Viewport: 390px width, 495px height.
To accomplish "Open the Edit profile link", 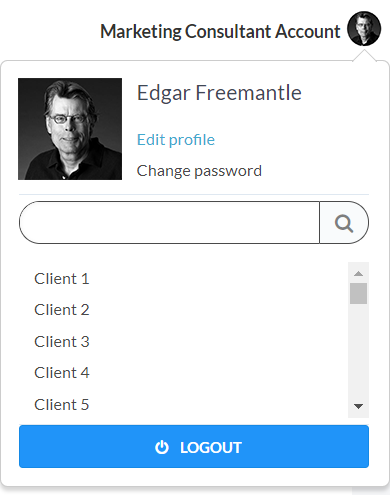I will point(176,140).
